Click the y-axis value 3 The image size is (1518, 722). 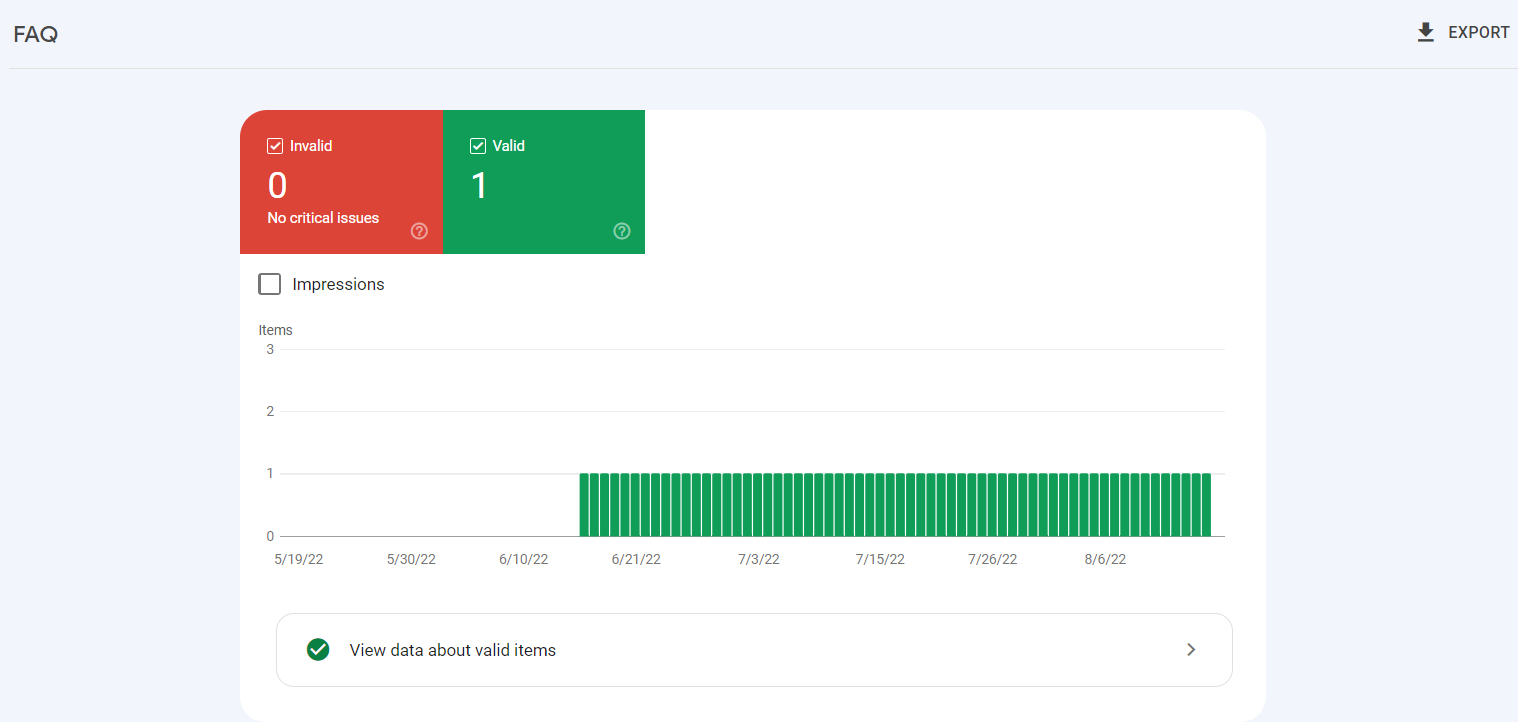click(270, 349)
